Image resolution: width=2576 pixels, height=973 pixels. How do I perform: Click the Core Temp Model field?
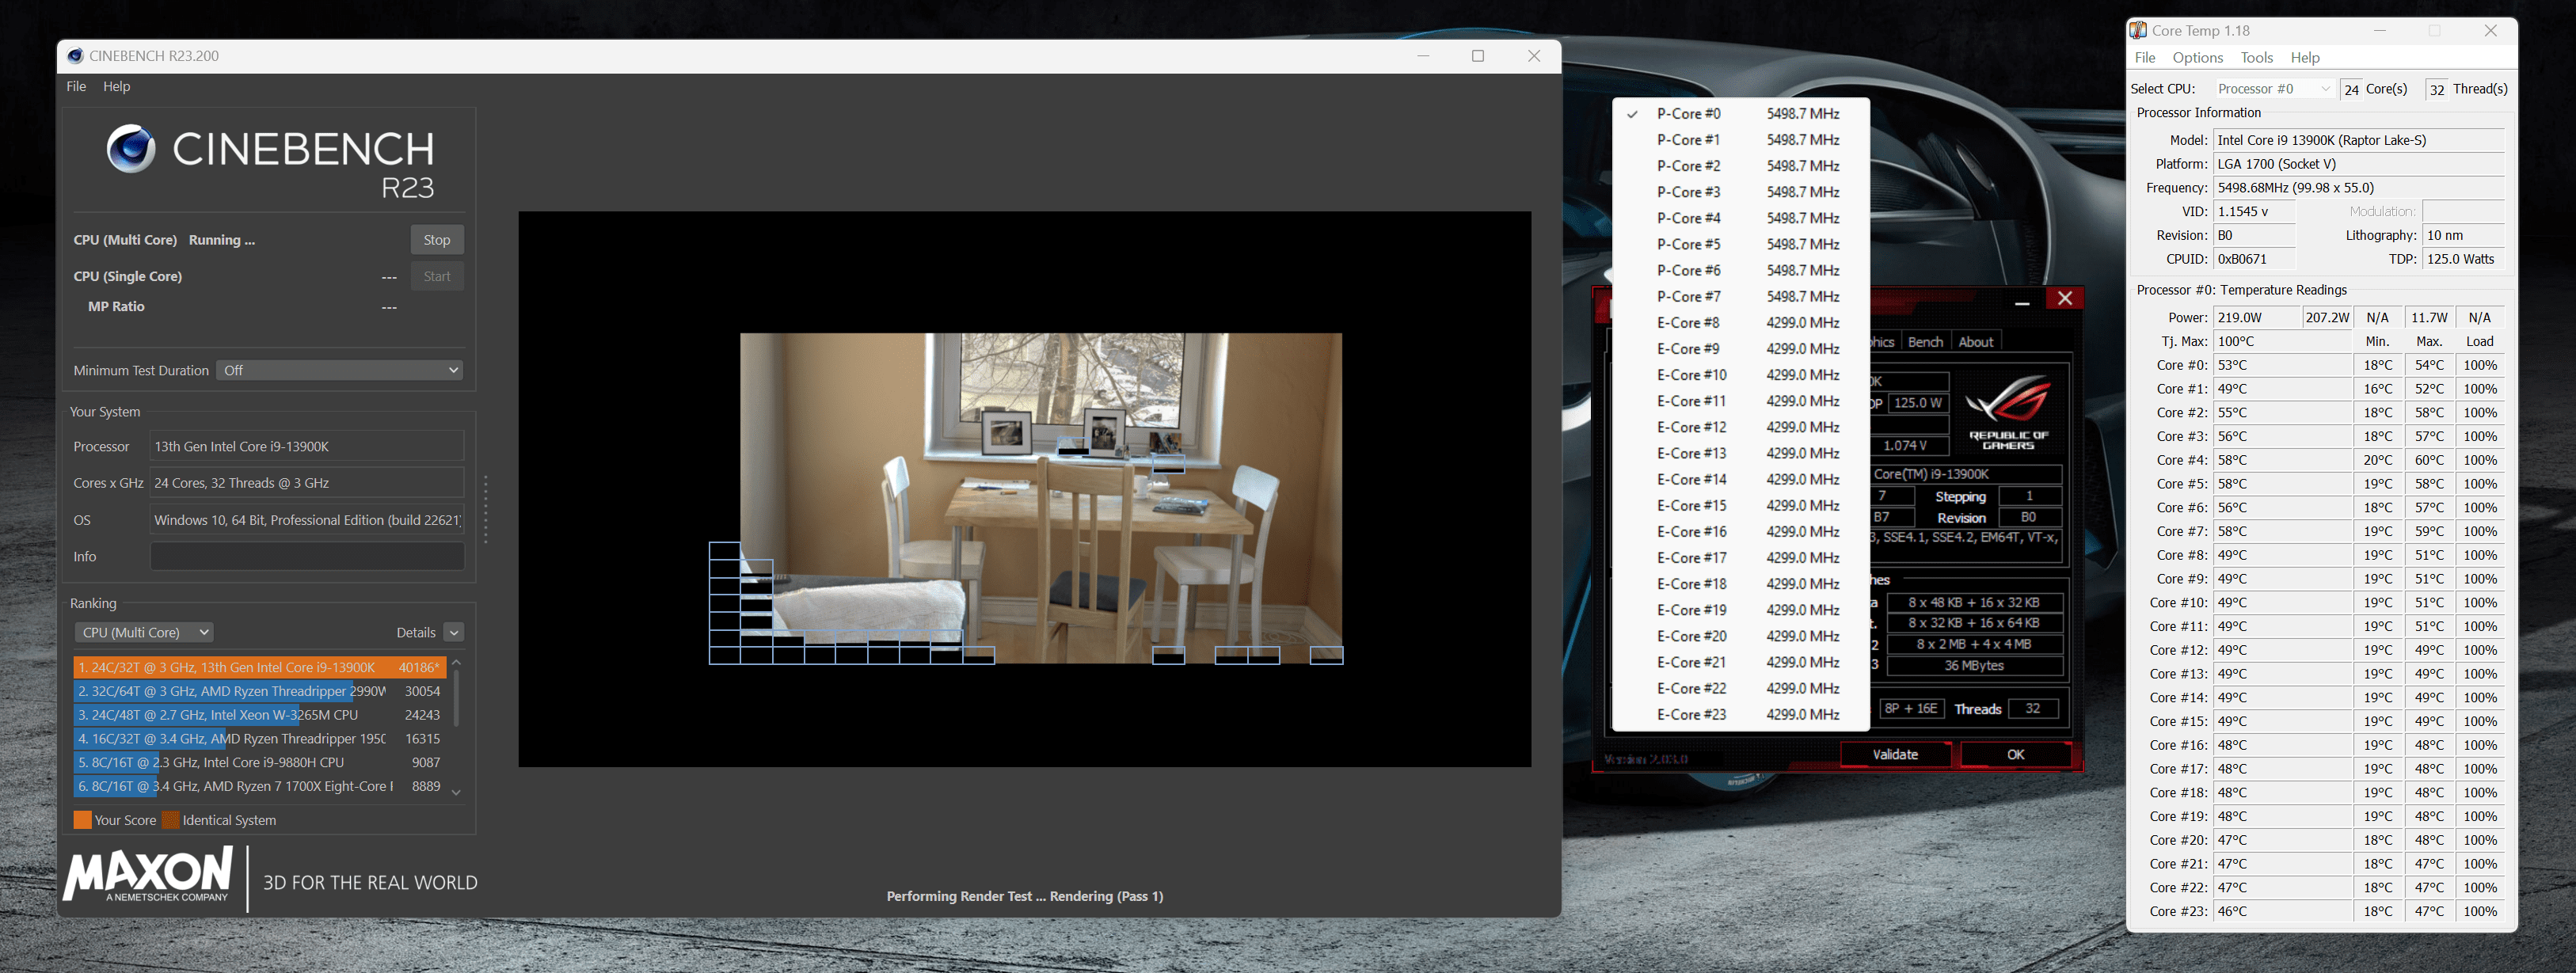(2359, 141)
